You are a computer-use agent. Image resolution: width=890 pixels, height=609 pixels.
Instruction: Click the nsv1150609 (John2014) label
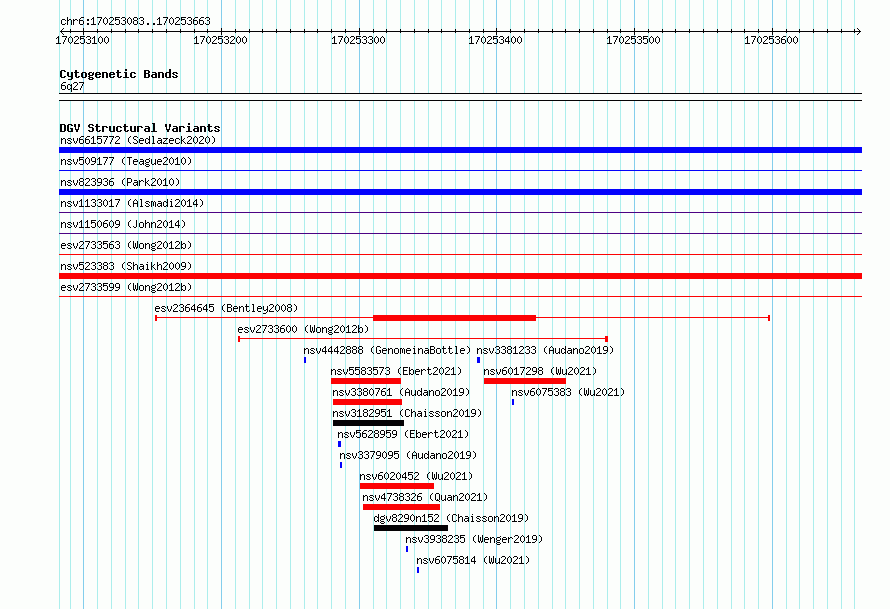(x=123, y=224)
